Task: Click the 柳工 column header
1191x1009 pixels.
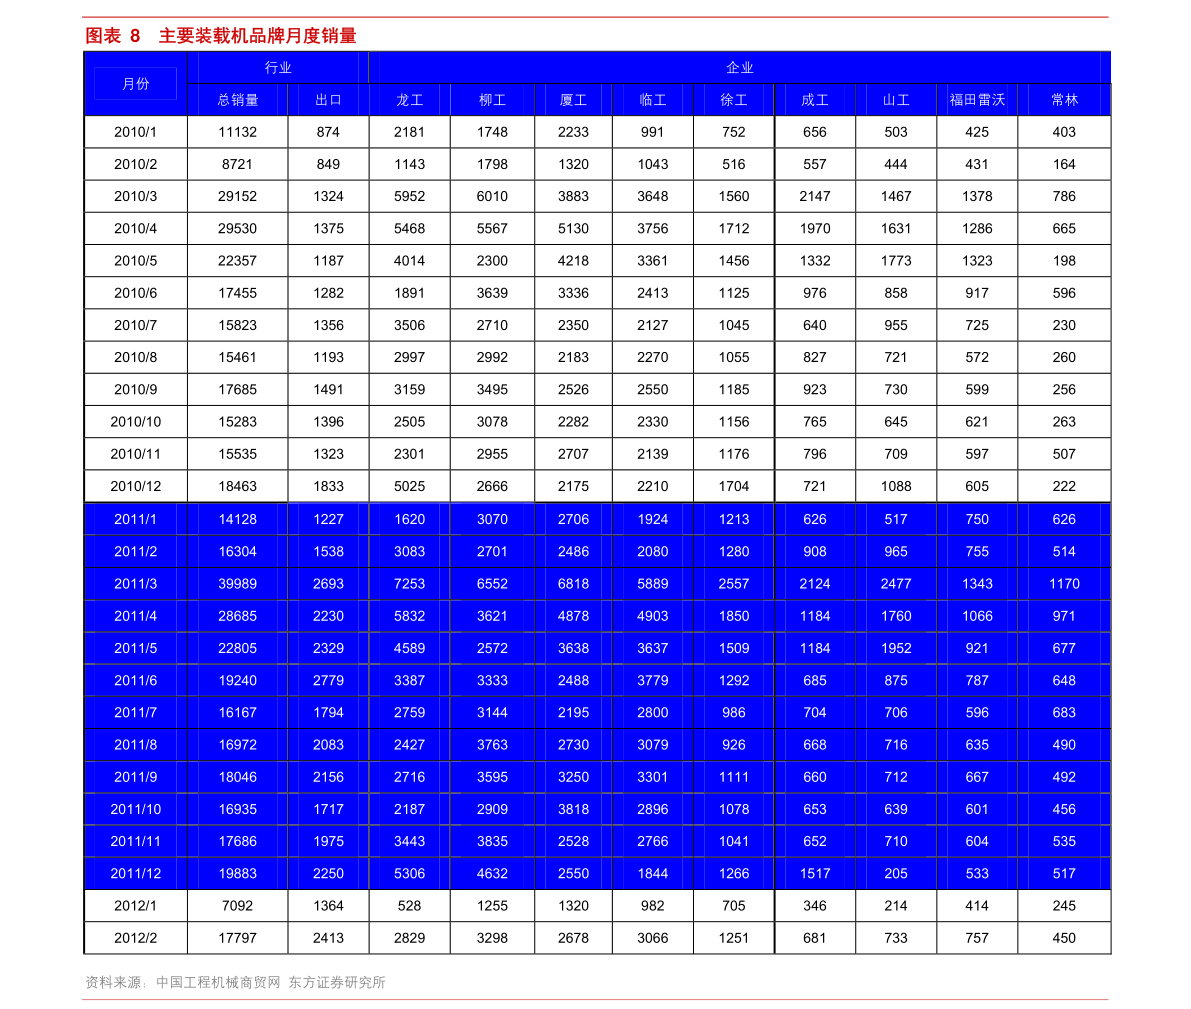Action: (492, 100)
